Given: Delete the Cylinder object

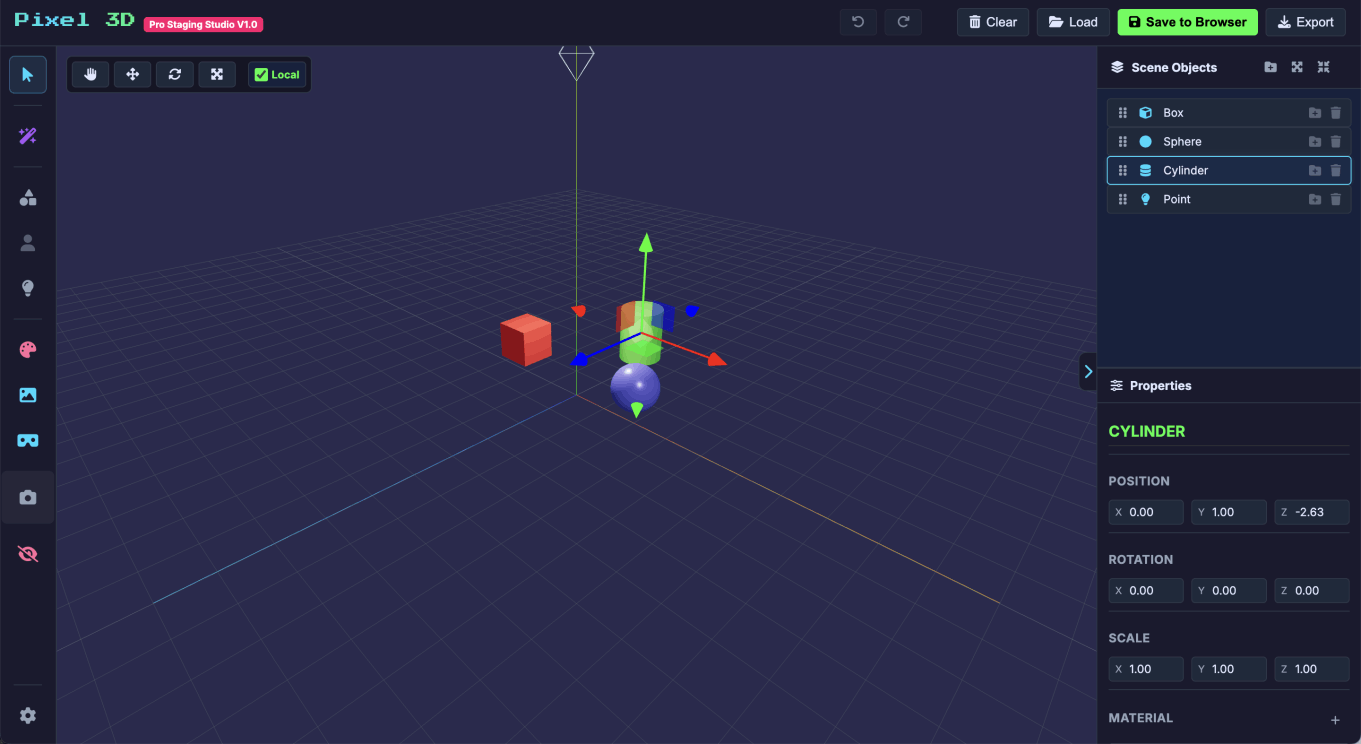Looking at the screenshot, I should click(1336, 171).
